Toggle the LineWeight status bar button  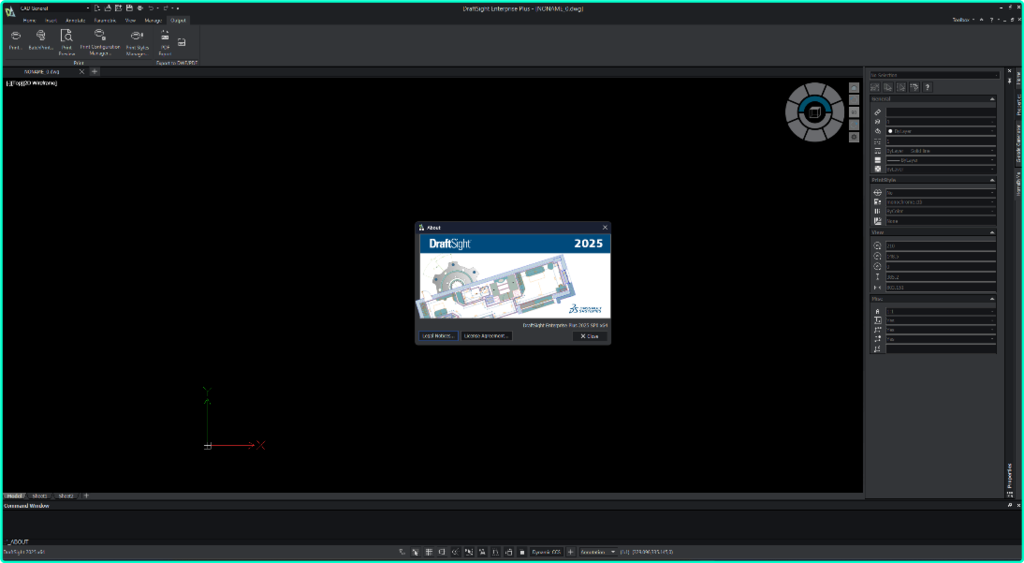coord(495,552)
